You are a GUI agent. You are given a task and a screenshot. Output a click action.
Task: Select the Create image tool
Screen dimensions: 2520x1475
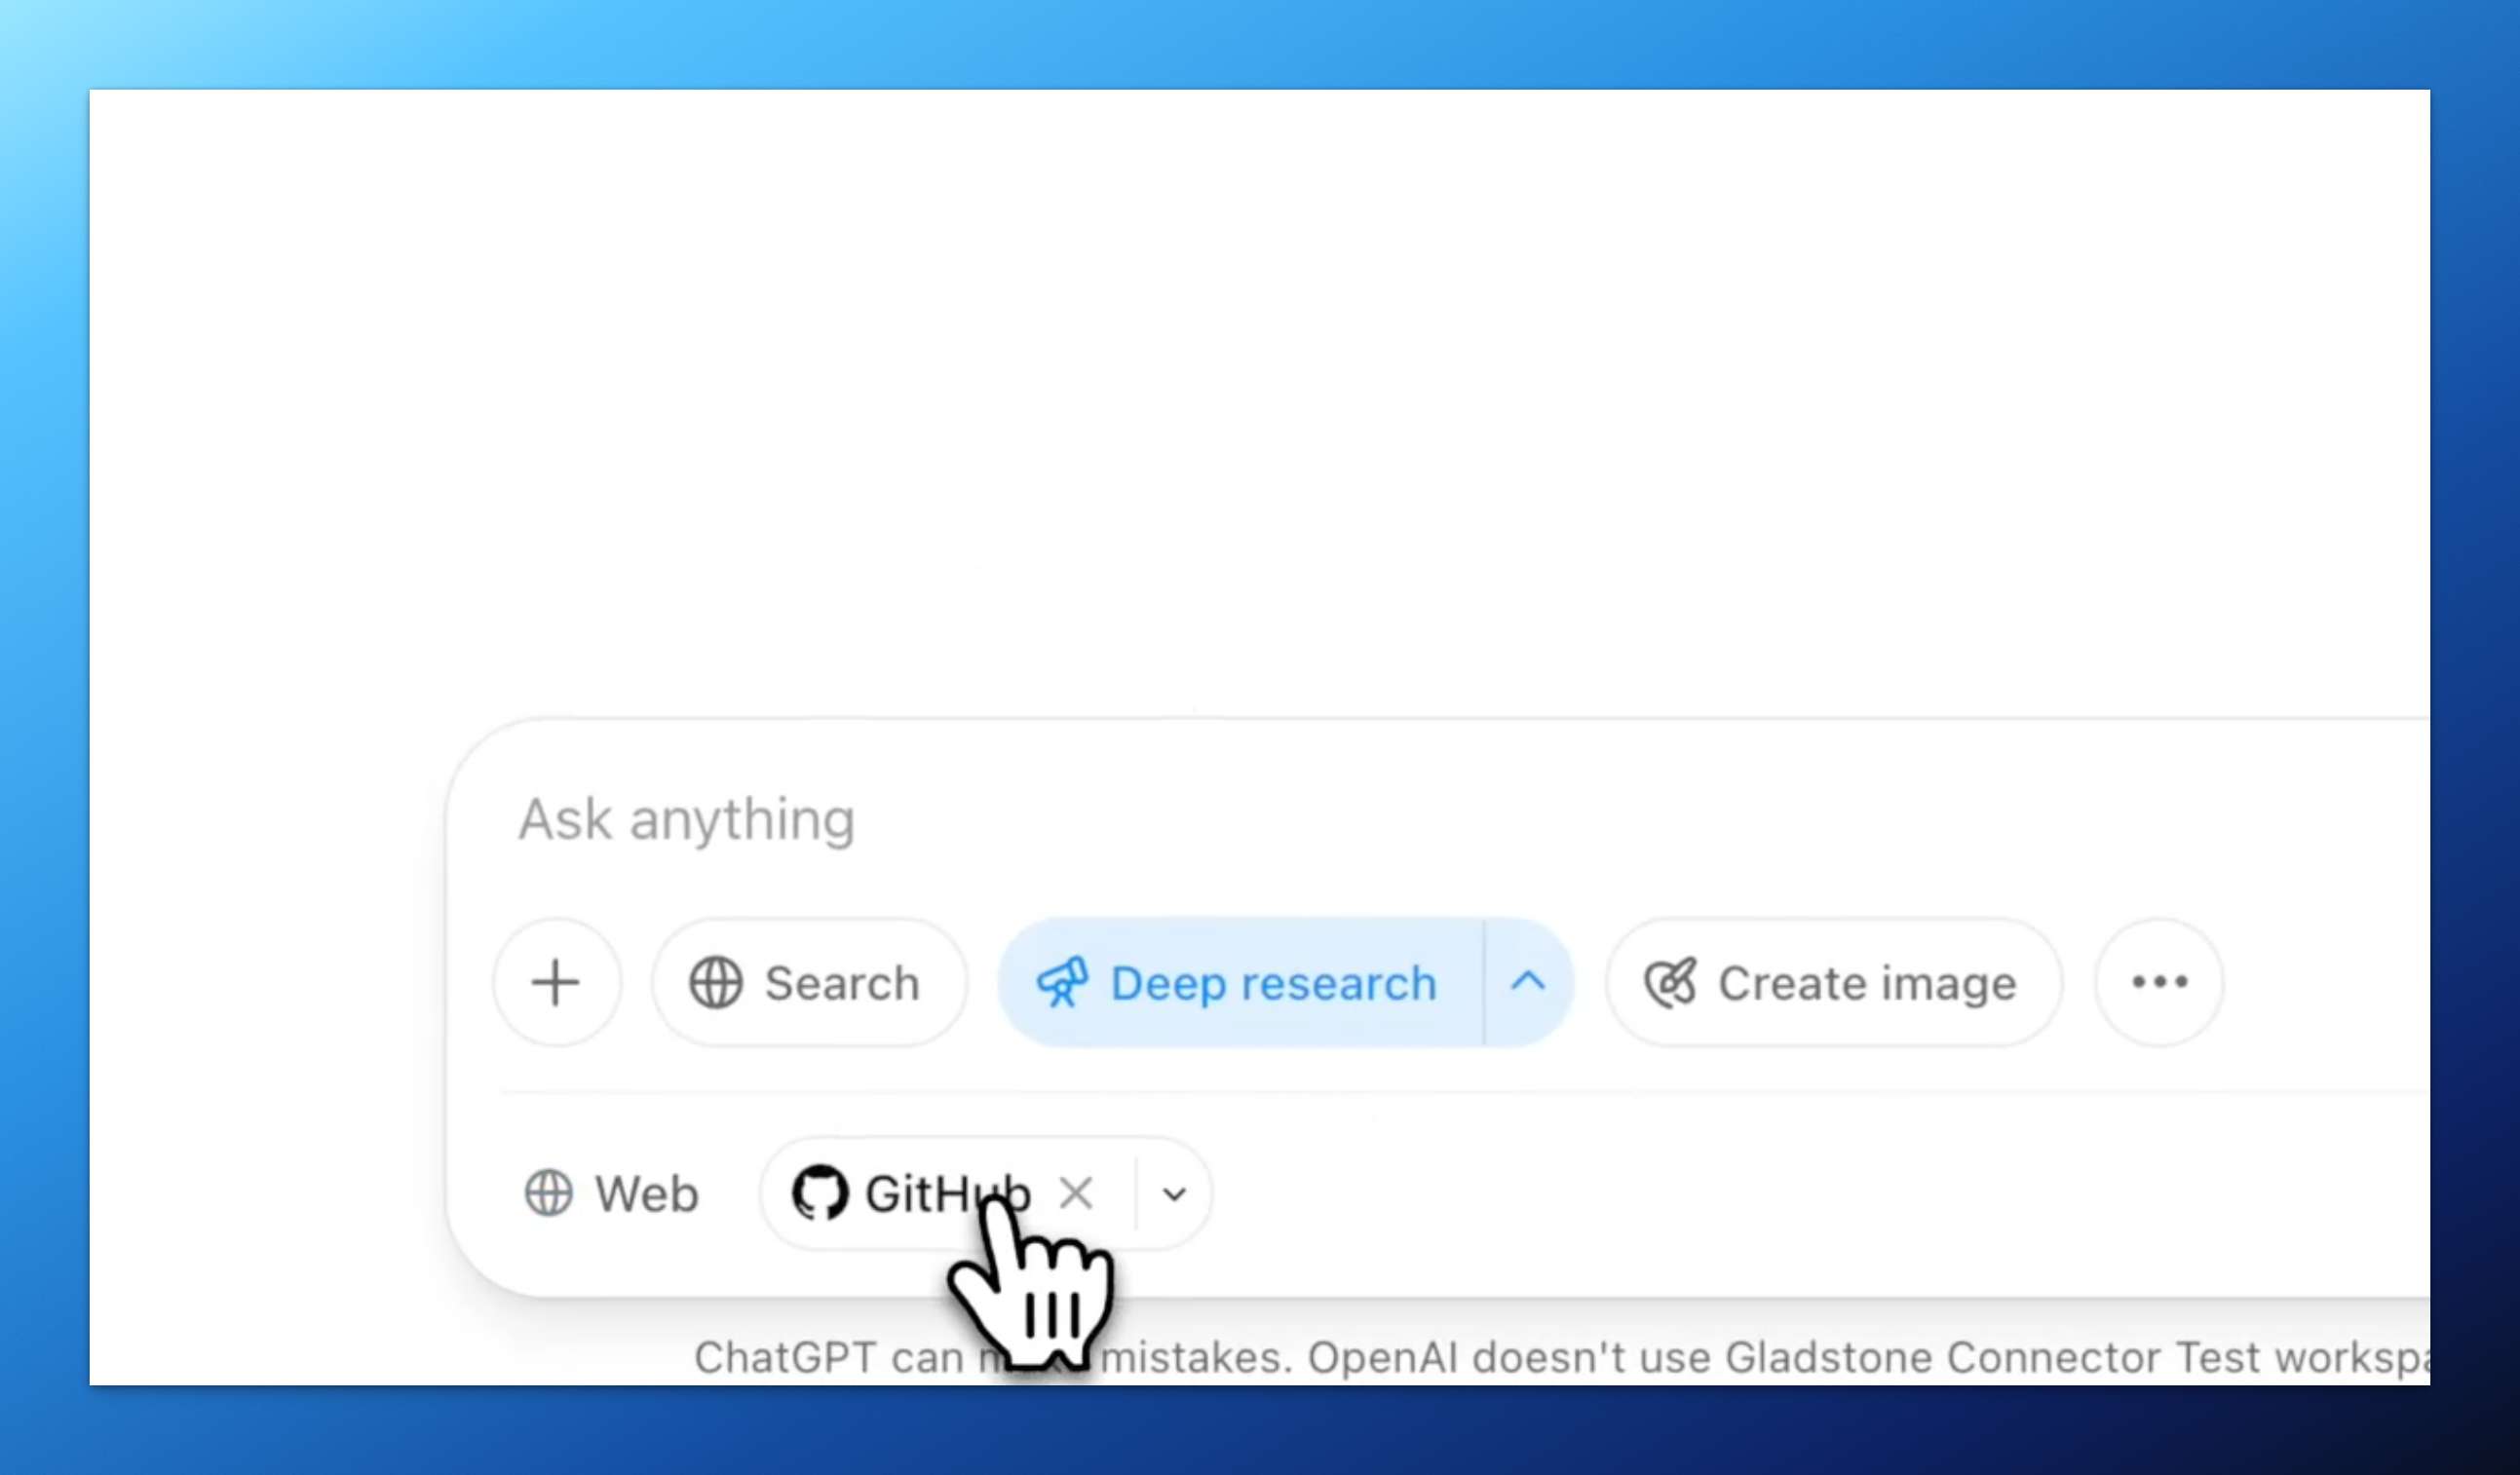(1834, 982)
